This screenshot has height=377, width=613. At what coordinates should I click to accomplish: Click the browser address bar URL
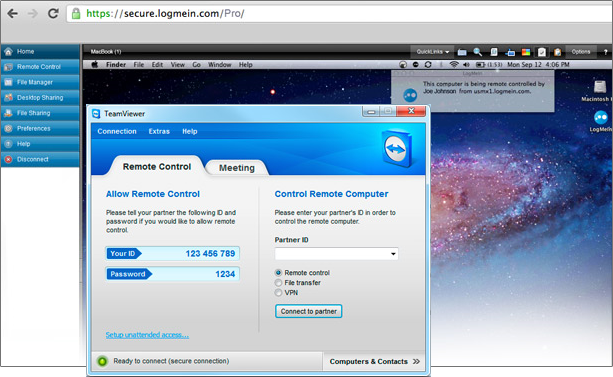pos(165,13)
